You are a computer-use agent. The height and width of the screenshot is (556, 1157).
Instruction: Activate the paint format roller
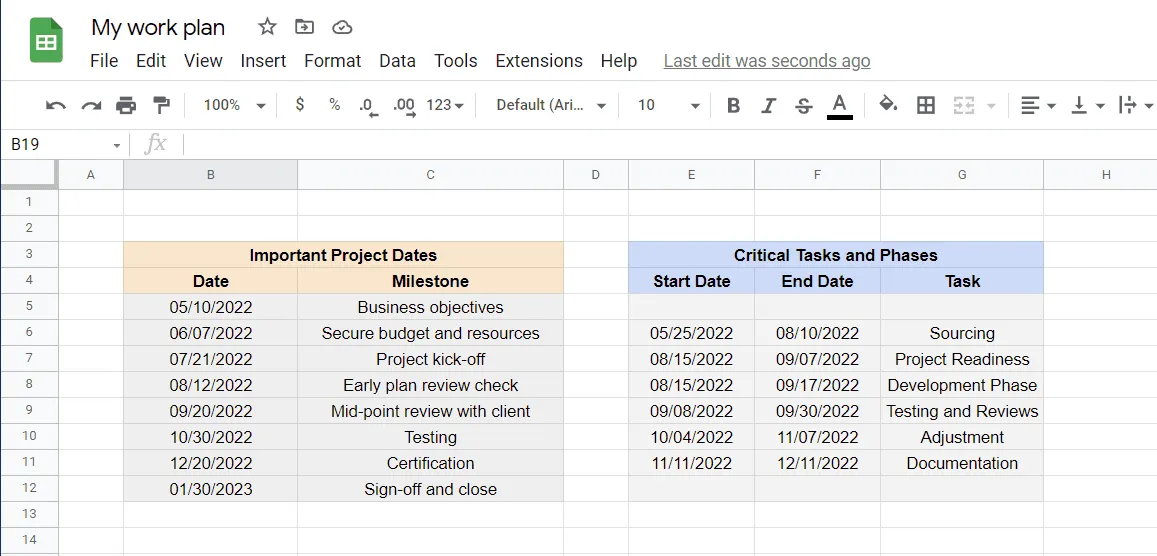(x=161, y=105)
